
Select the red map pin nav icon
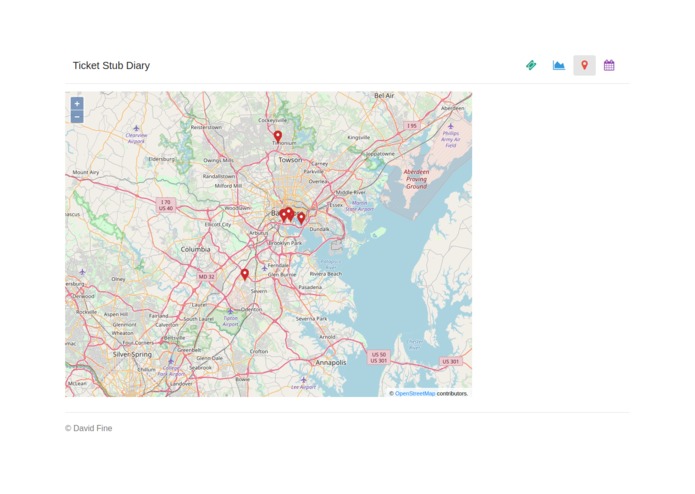coord(584,65)
